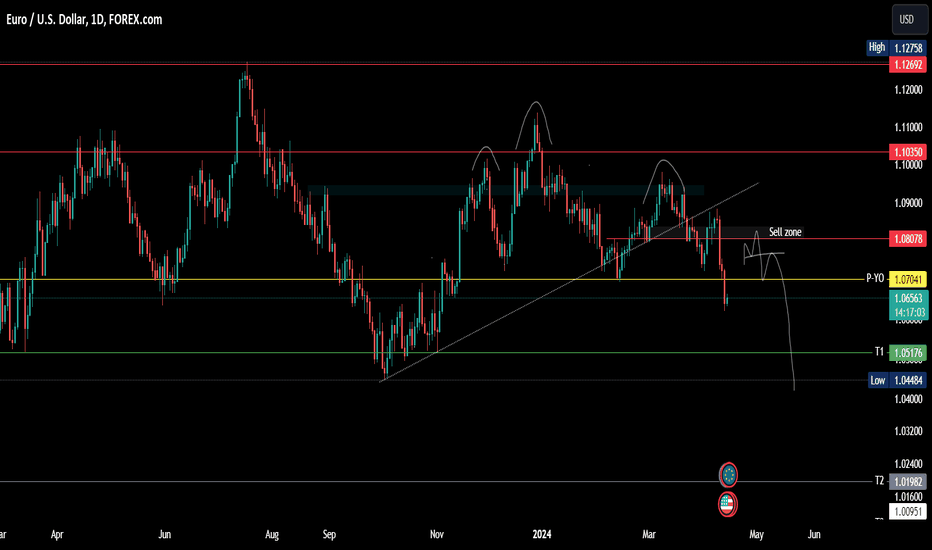The height and width of the screenshot is (550, 932).
Task: Click the May label on time axis
Action: [x=756, y=534]
